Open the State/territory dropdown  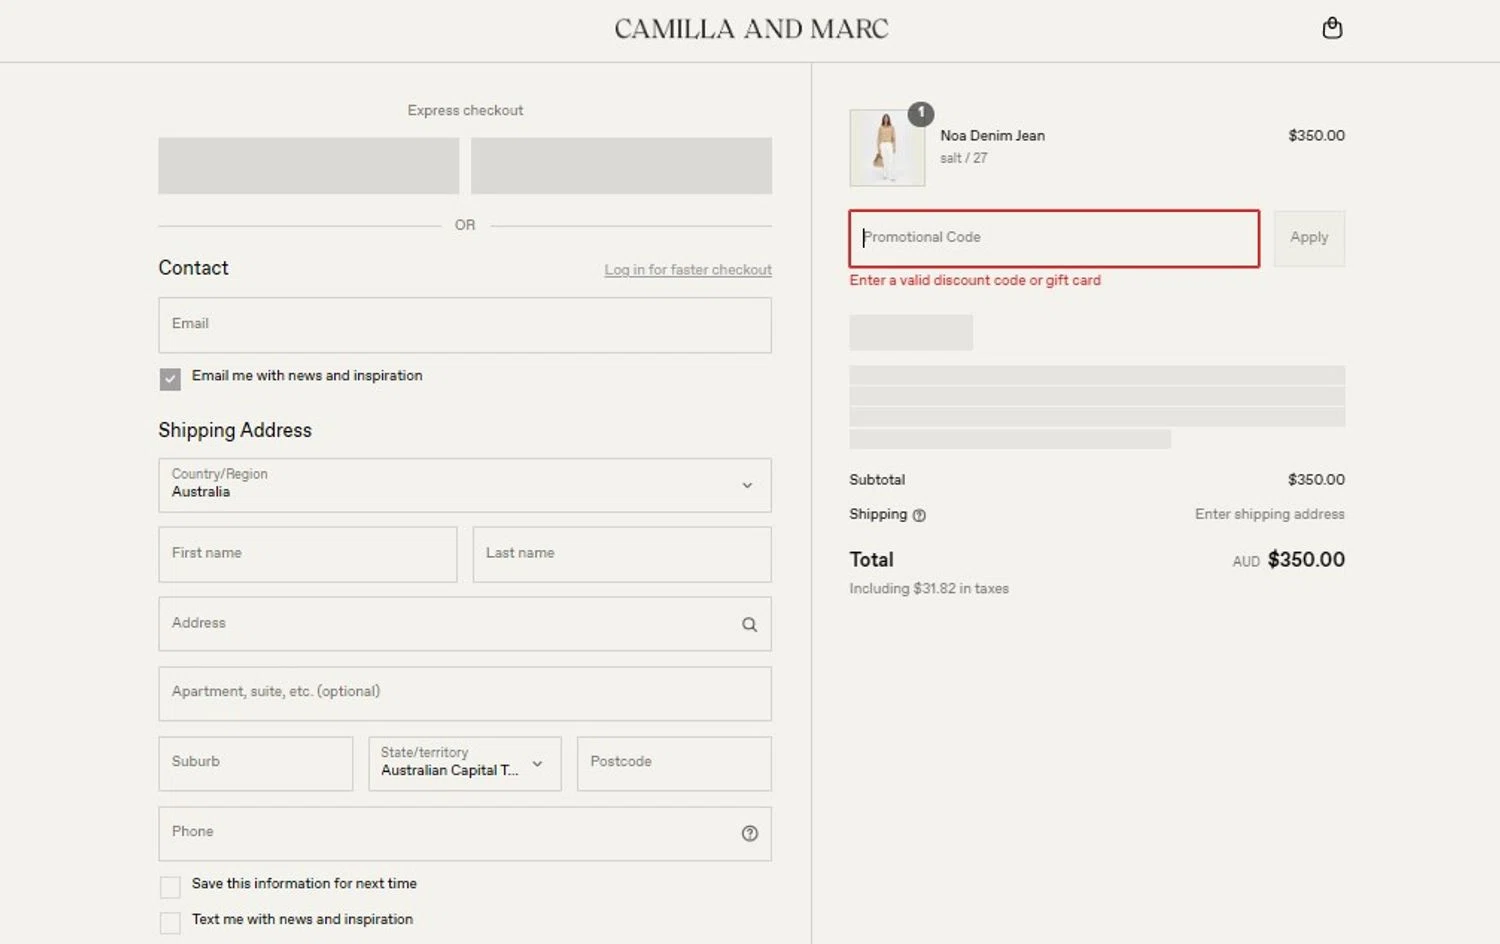click(465, 764)
